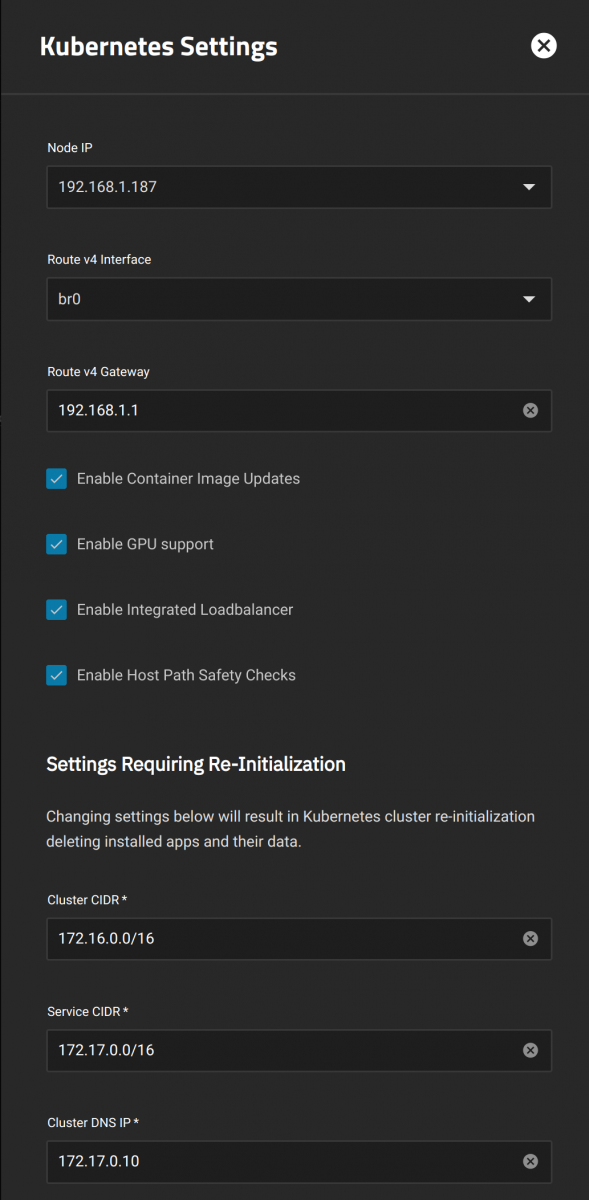The height and width of the screenshot is (1200, 589).
Task: Click the Enable GPU support label text
Action: 145,544
